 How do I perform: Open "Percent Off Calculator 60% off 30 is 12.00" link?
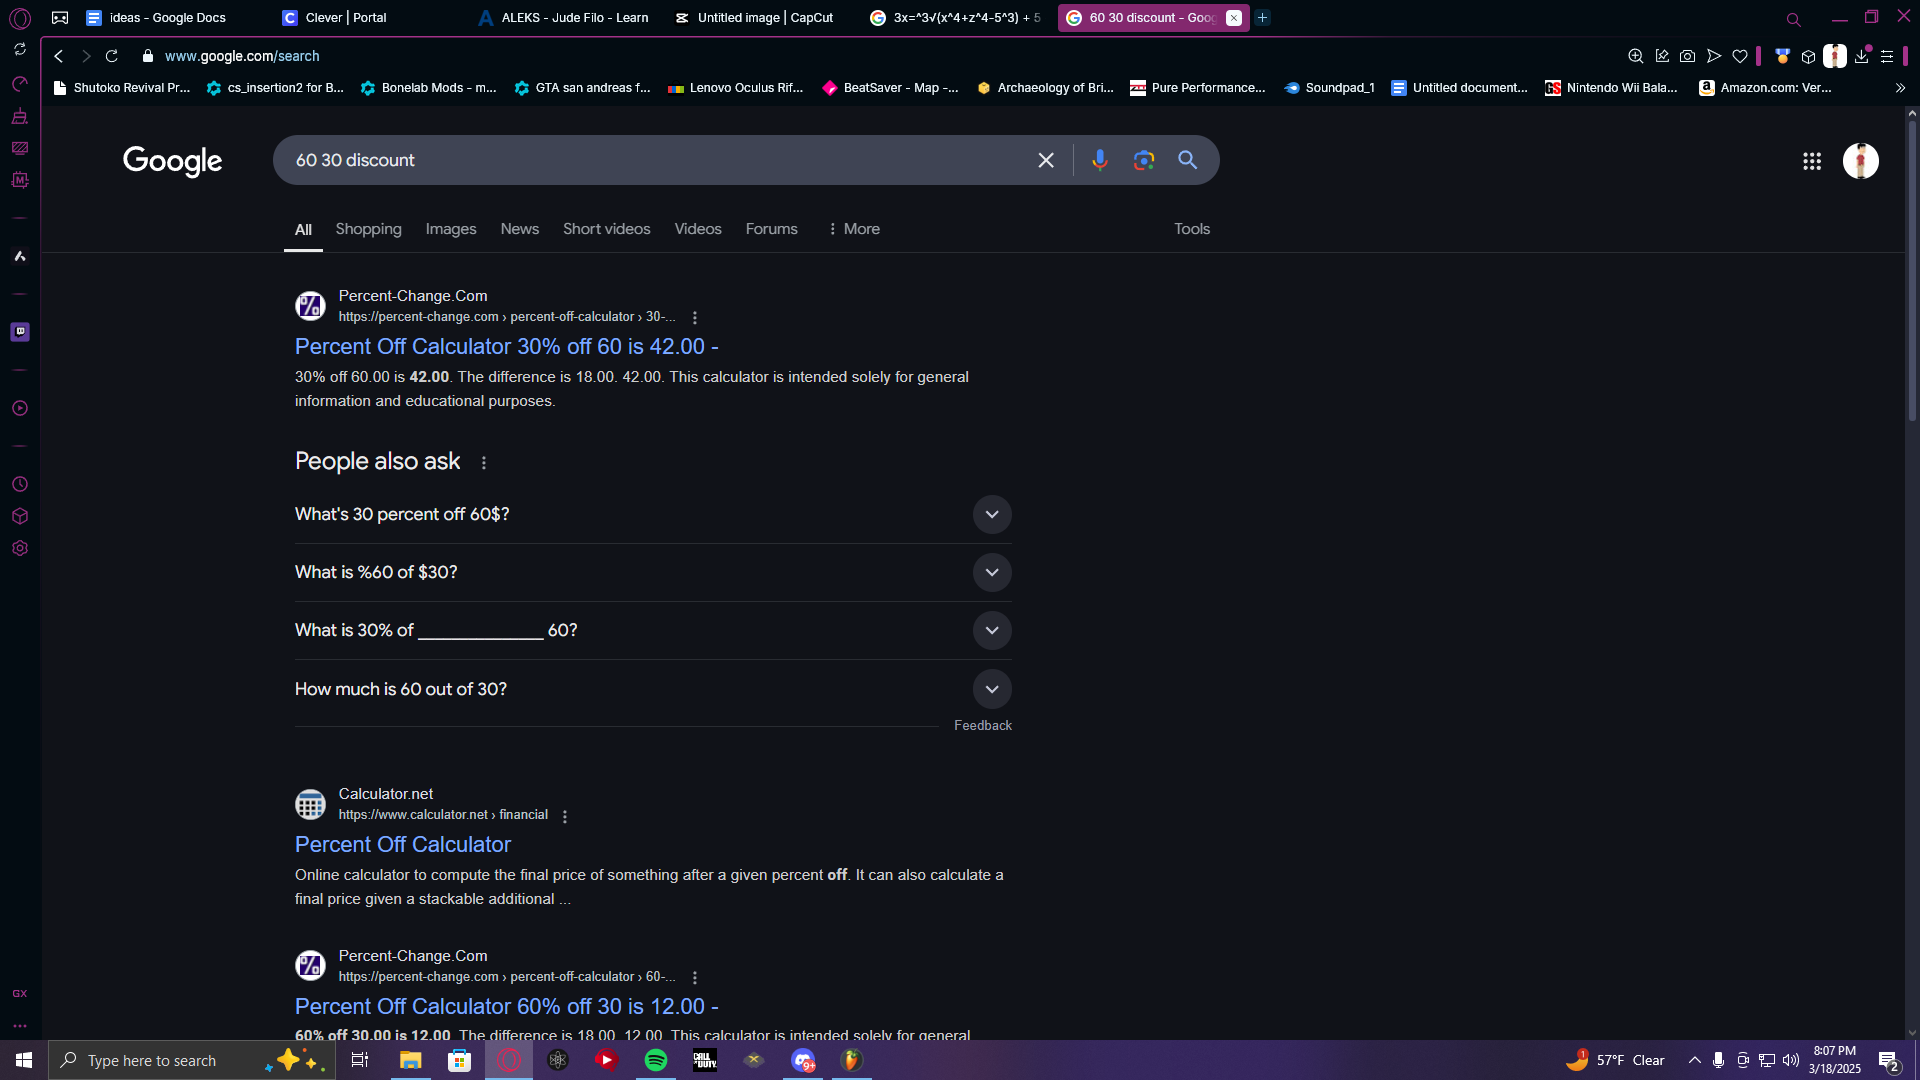(x=507, y=1006)
